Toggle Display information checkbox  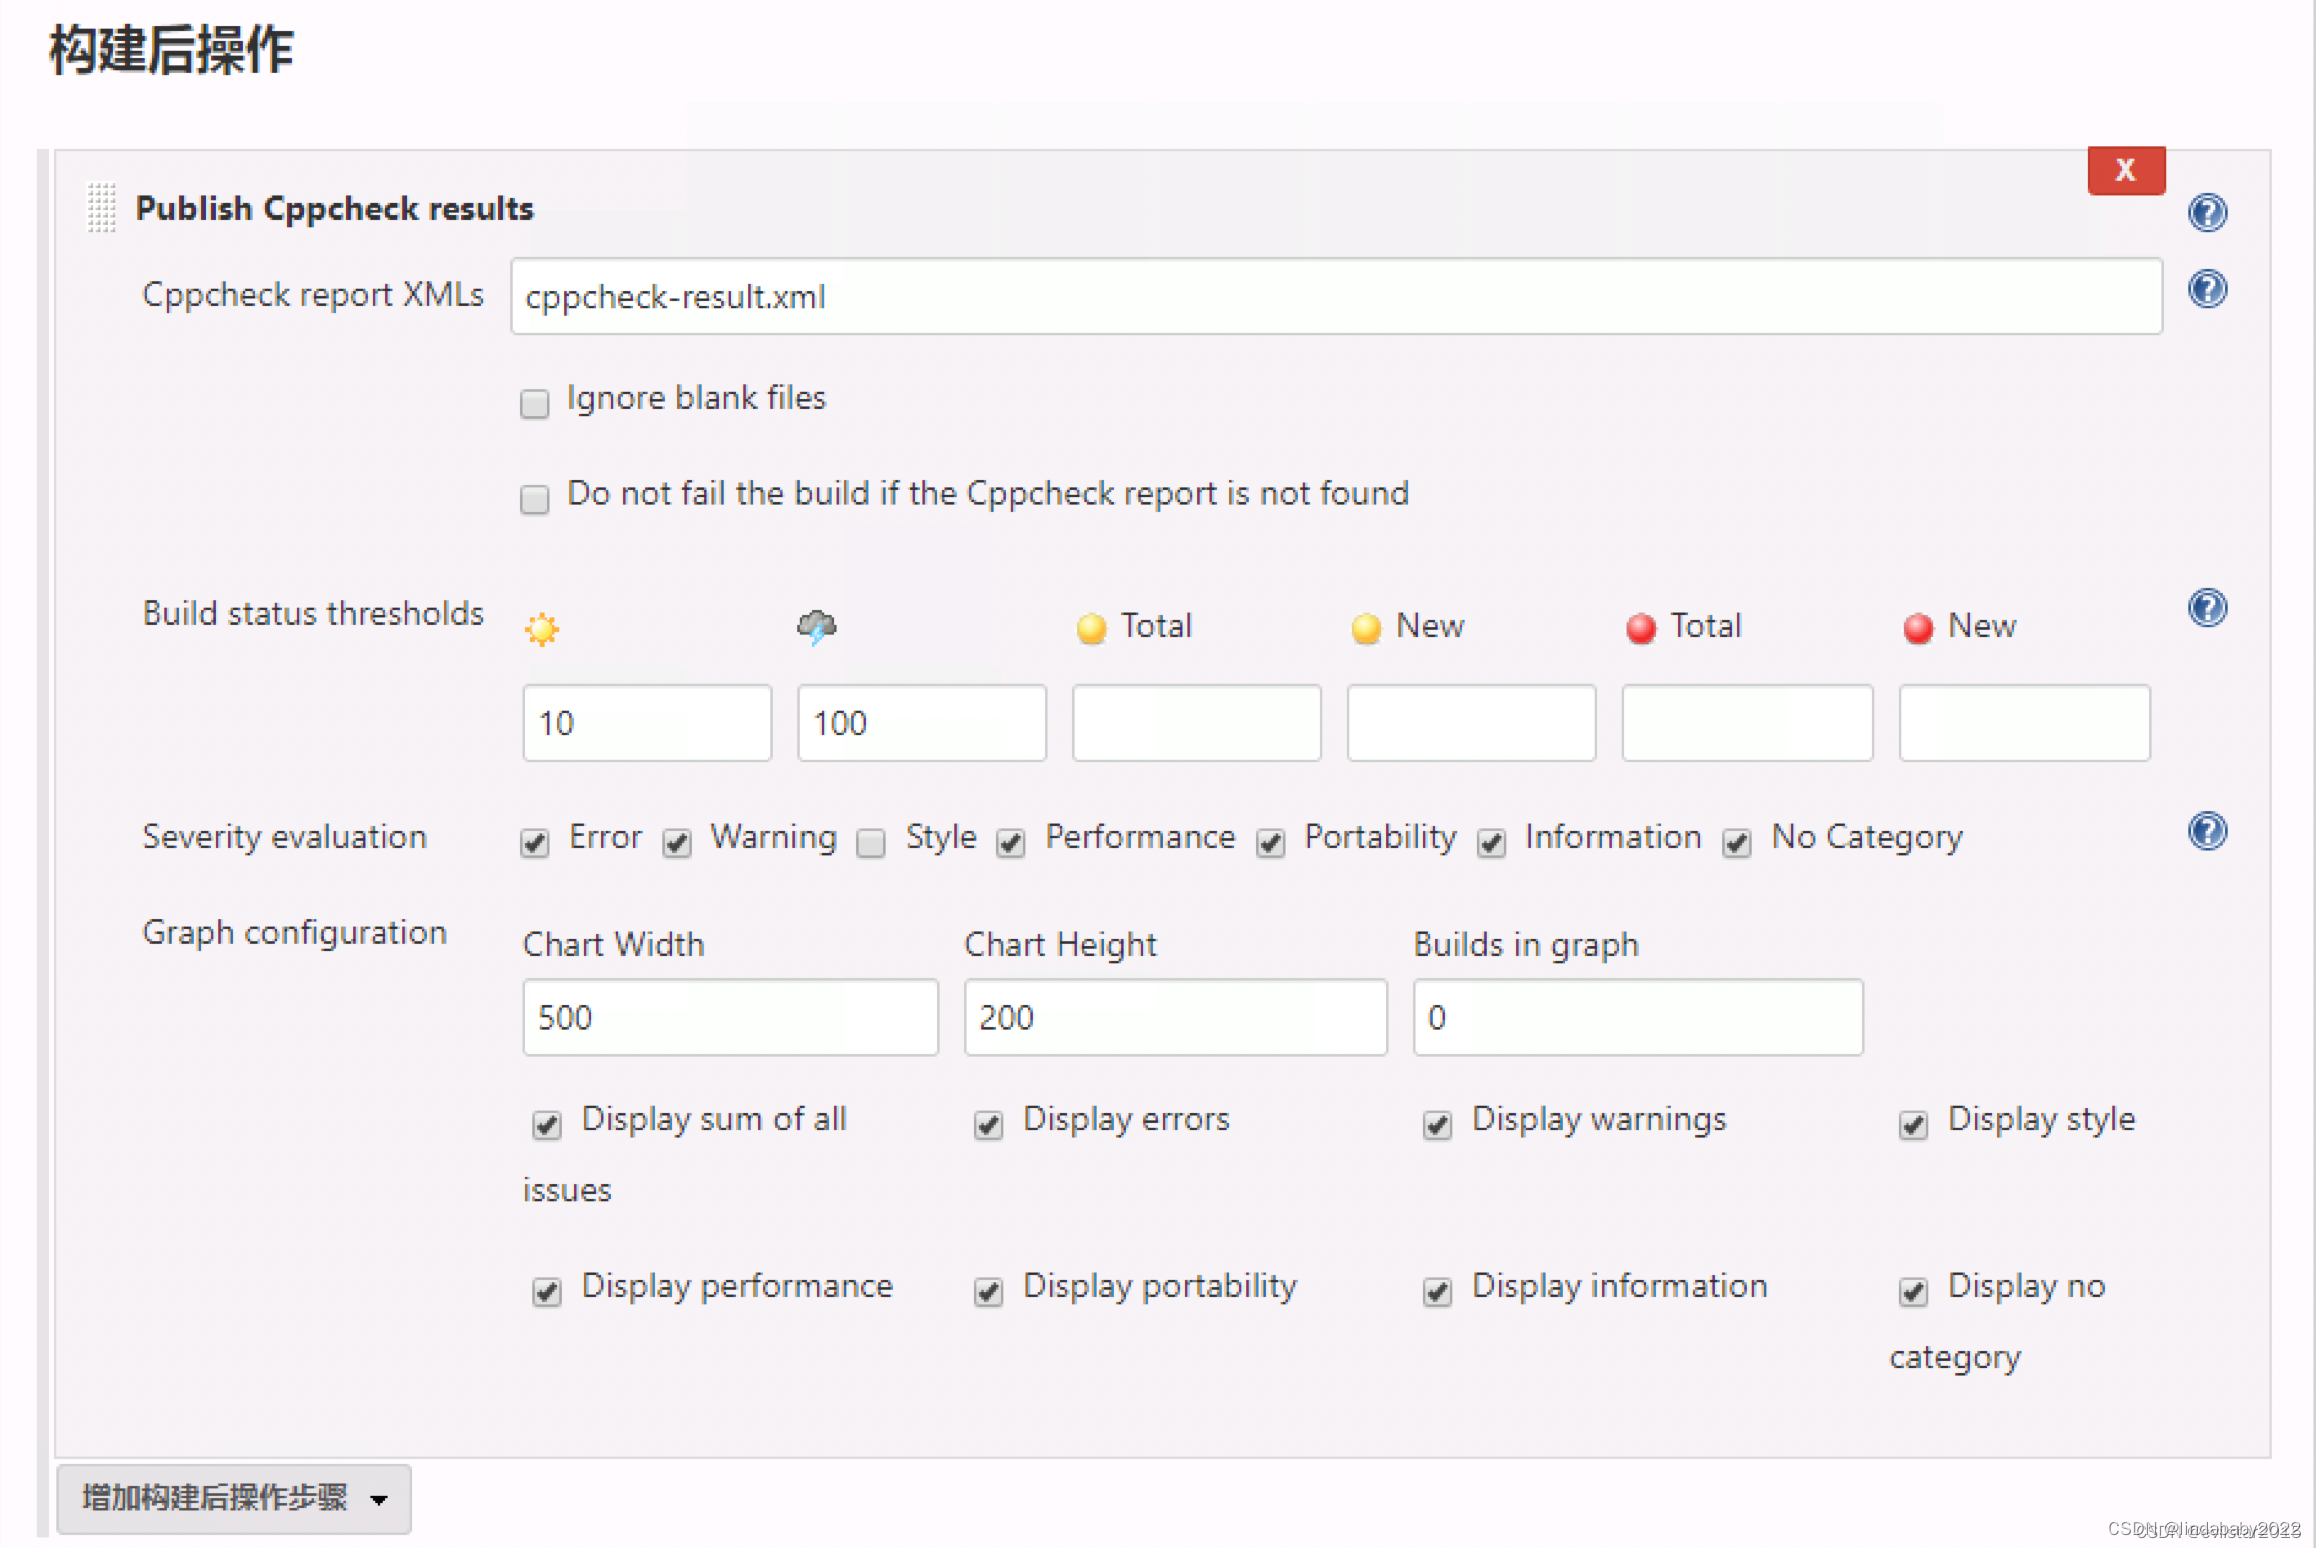[1438, 1292]
